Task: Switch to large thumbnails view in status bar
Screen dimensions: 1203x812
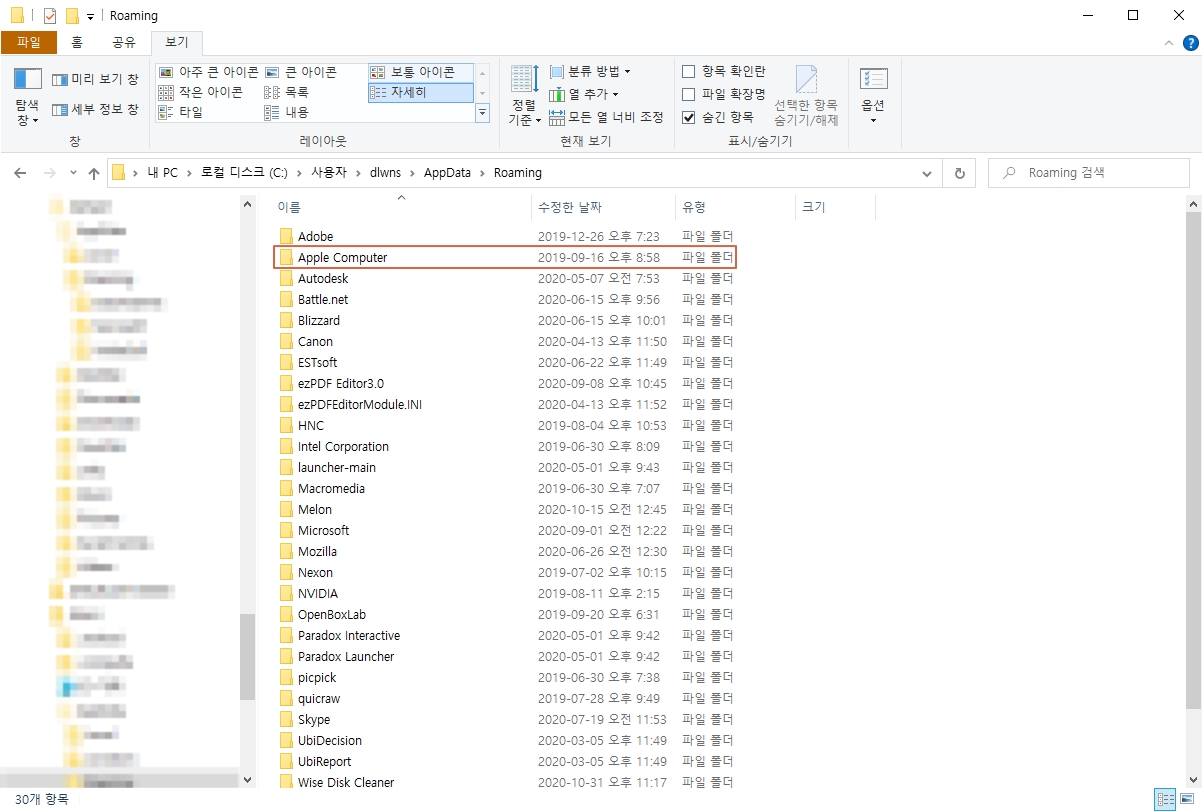Action: [x=1189, y=799]
